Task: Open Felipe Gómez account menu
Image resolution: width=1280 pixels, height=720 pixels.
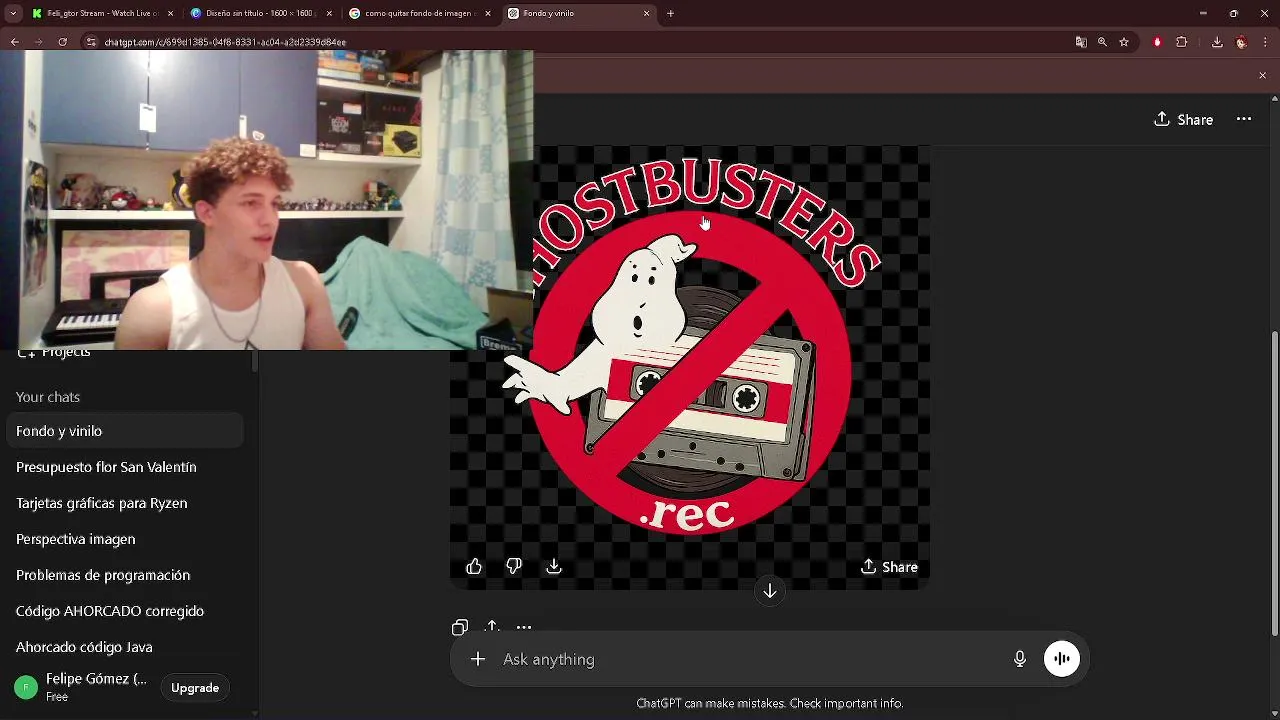Action: pyautogui.click(x=82, y=687)
